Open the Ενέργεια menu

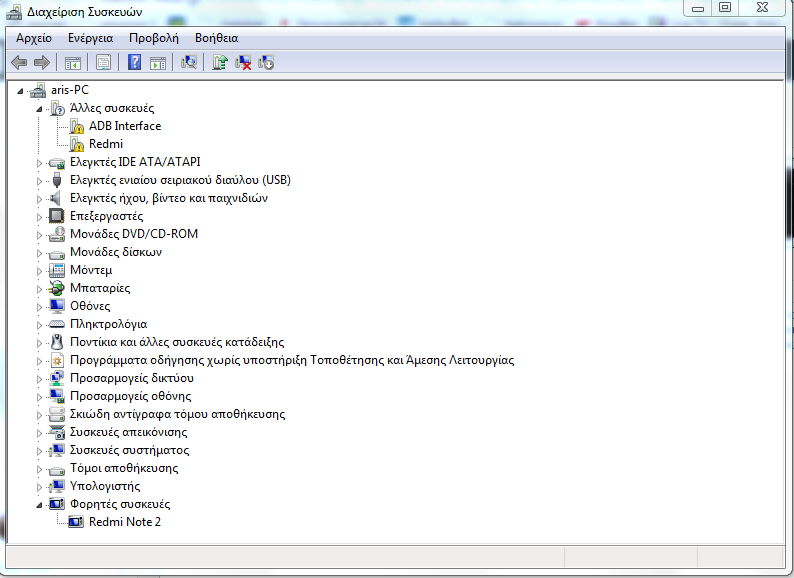tap(90, 37)
